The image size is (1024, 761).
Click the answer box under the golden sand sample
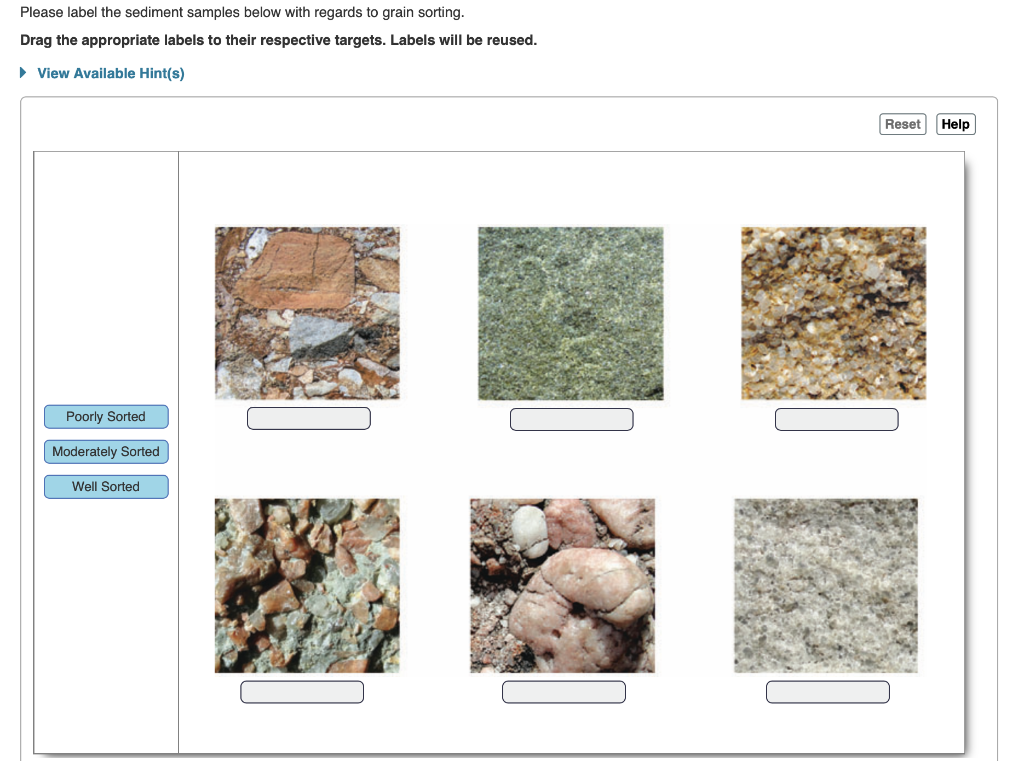click(836, 419)
